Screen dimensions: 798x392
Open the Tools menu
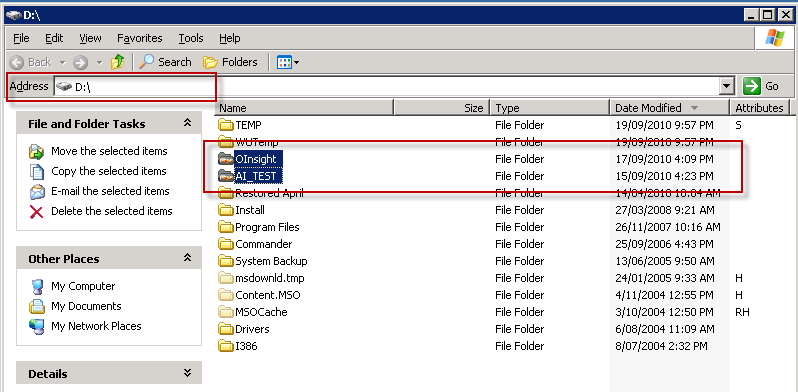(x=191, y=38)
